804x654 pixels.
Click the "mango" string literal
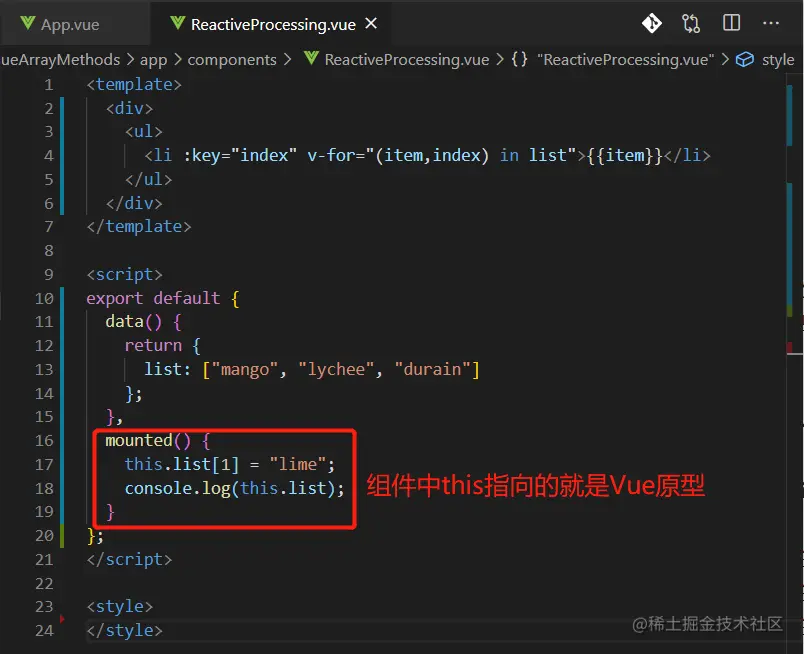245,369
